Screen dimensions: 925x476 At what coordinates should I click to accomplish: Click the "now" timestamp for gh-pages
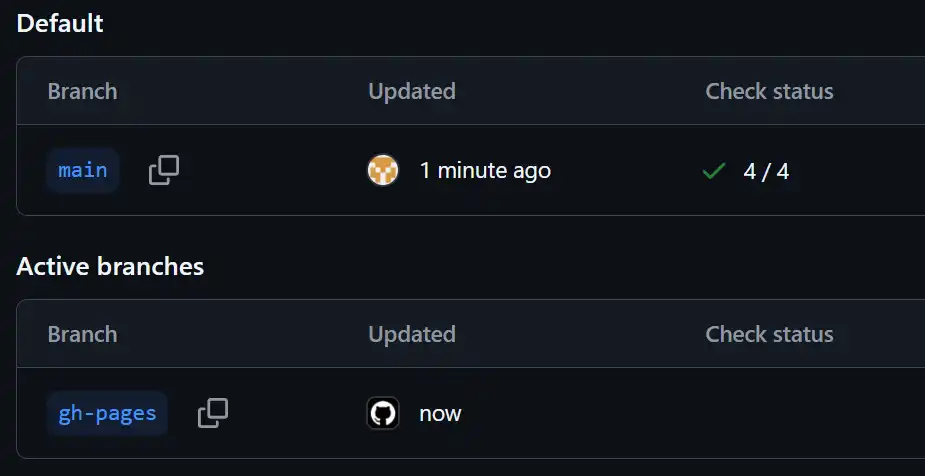click(x=440, y=413)
